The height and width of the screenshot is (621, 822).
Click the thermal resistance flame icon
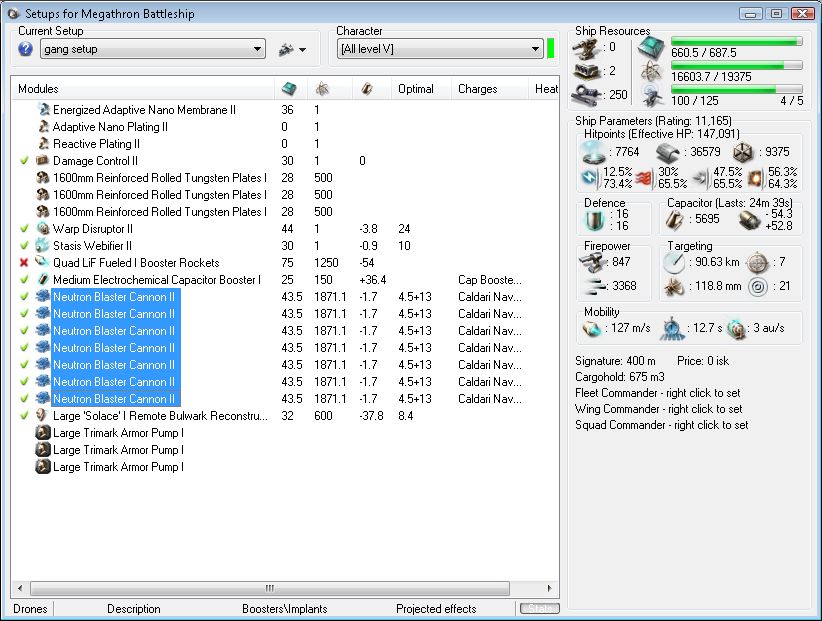tap(643, 179)
